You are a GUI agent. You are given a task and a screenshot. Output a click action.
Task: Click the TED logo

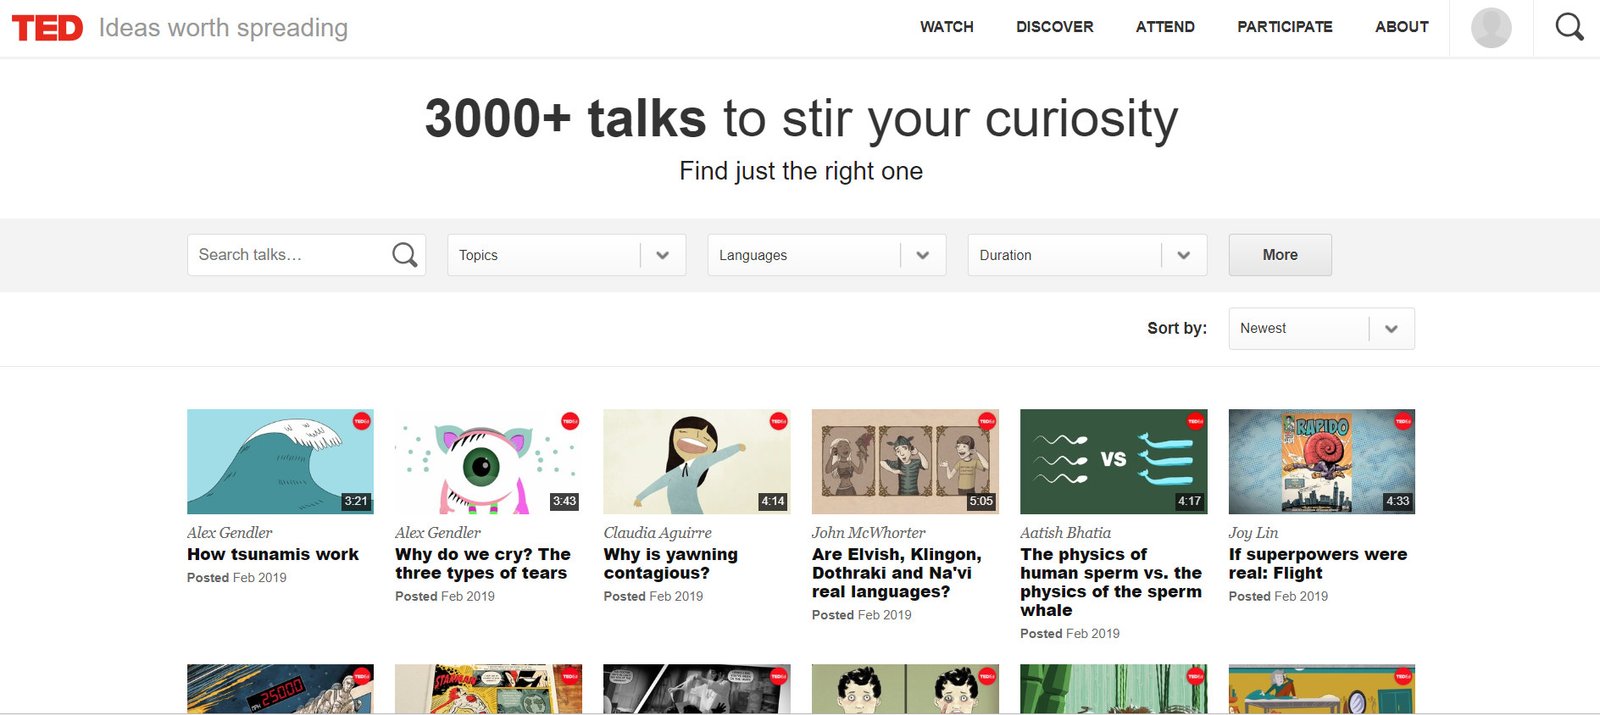point(47,28)
